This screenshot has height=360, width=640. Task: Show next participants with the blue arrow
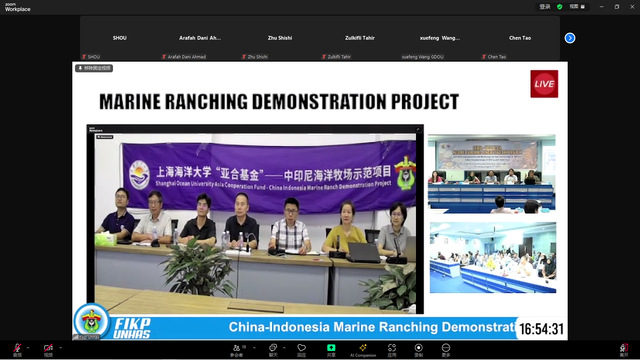tap(570, 38)
